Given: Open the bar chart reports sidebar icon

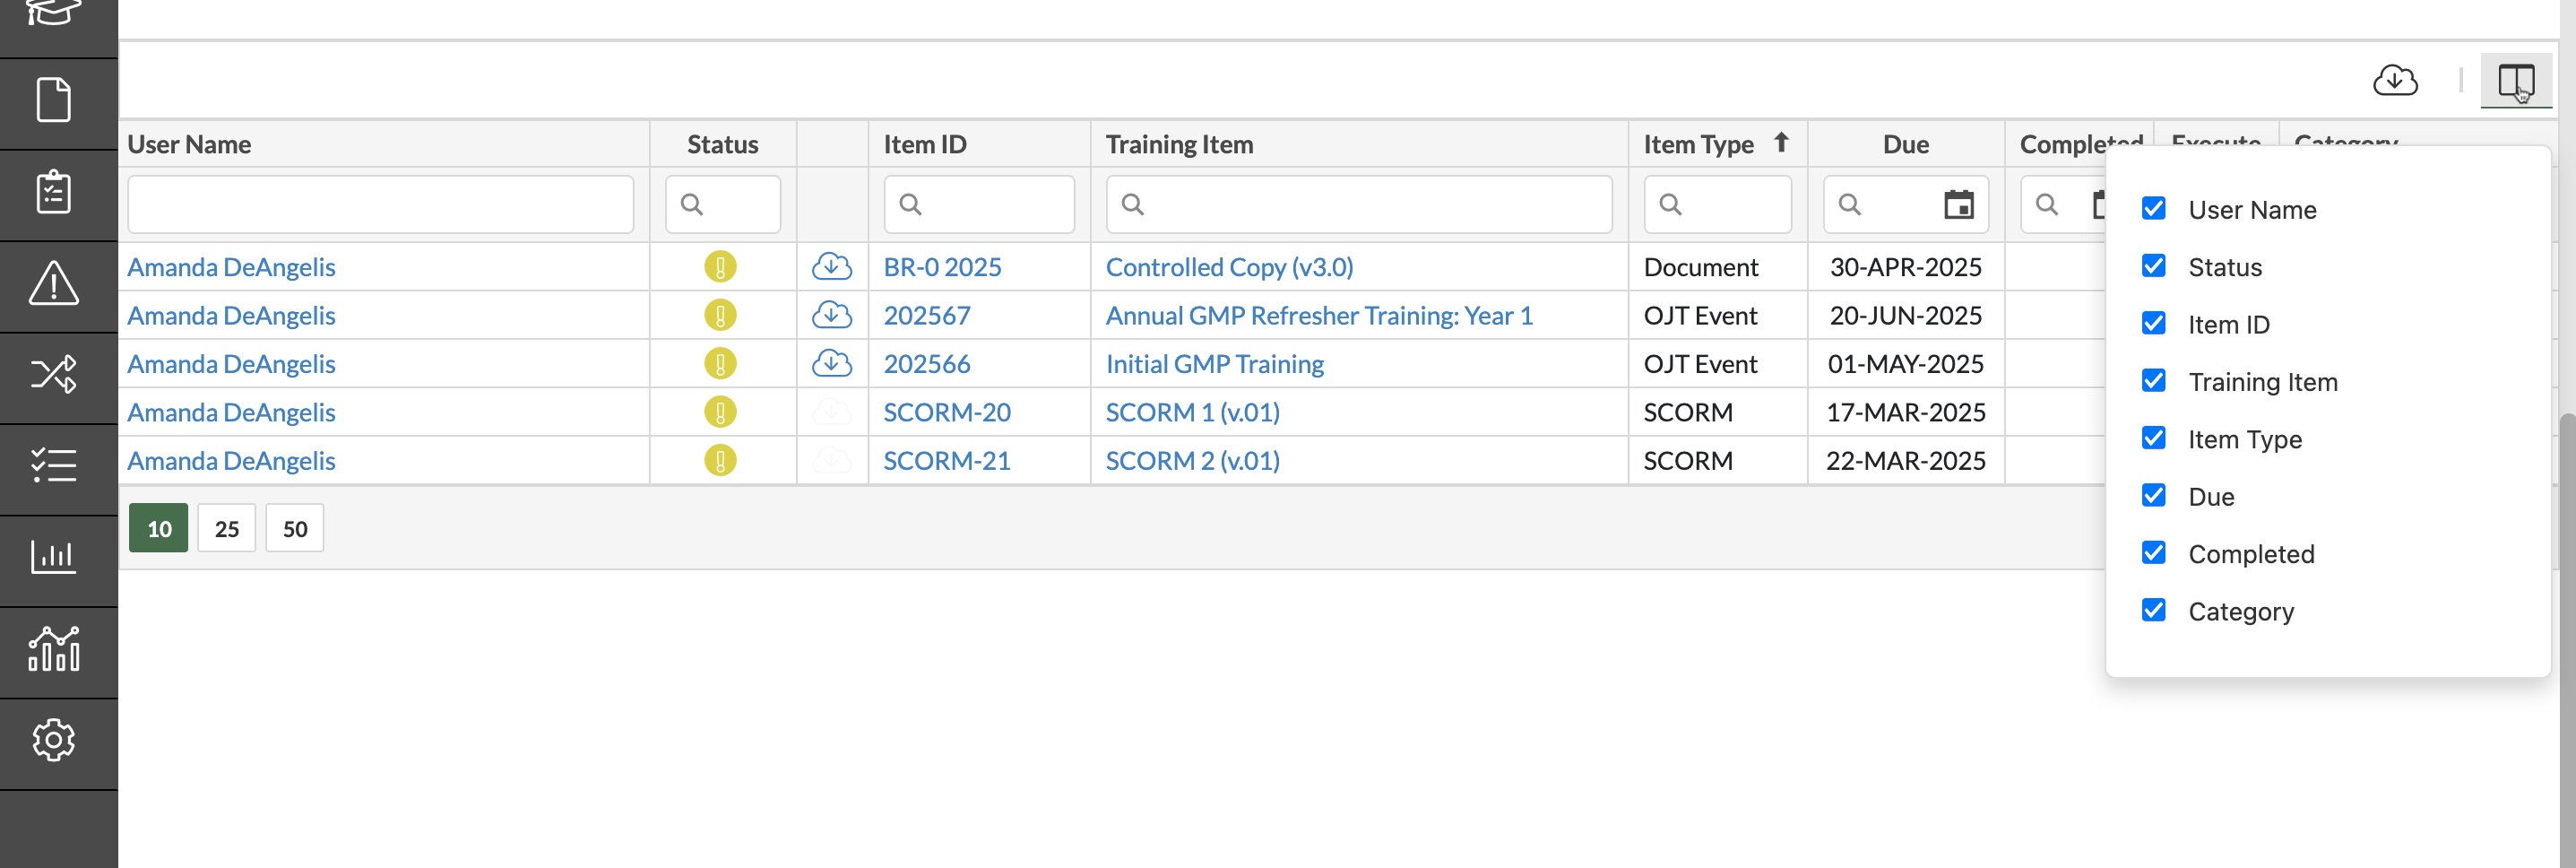Looking at the screenshot, I should click(x=54, y=556).
